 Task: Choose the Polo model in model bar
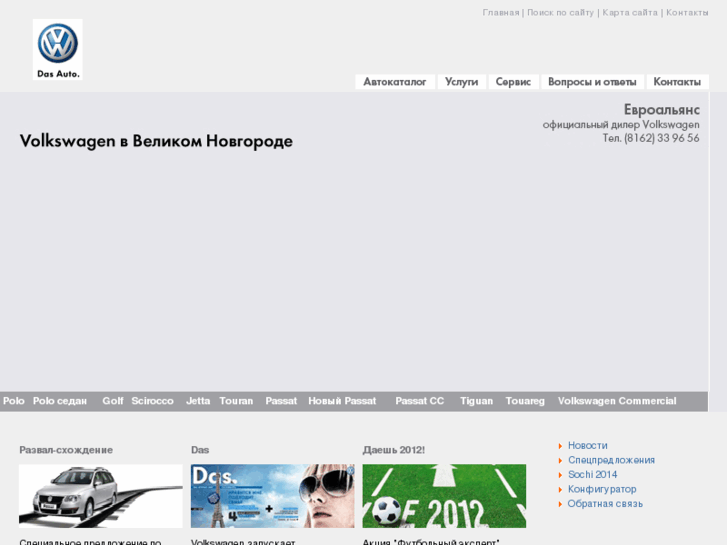click(x=13, y=401)
